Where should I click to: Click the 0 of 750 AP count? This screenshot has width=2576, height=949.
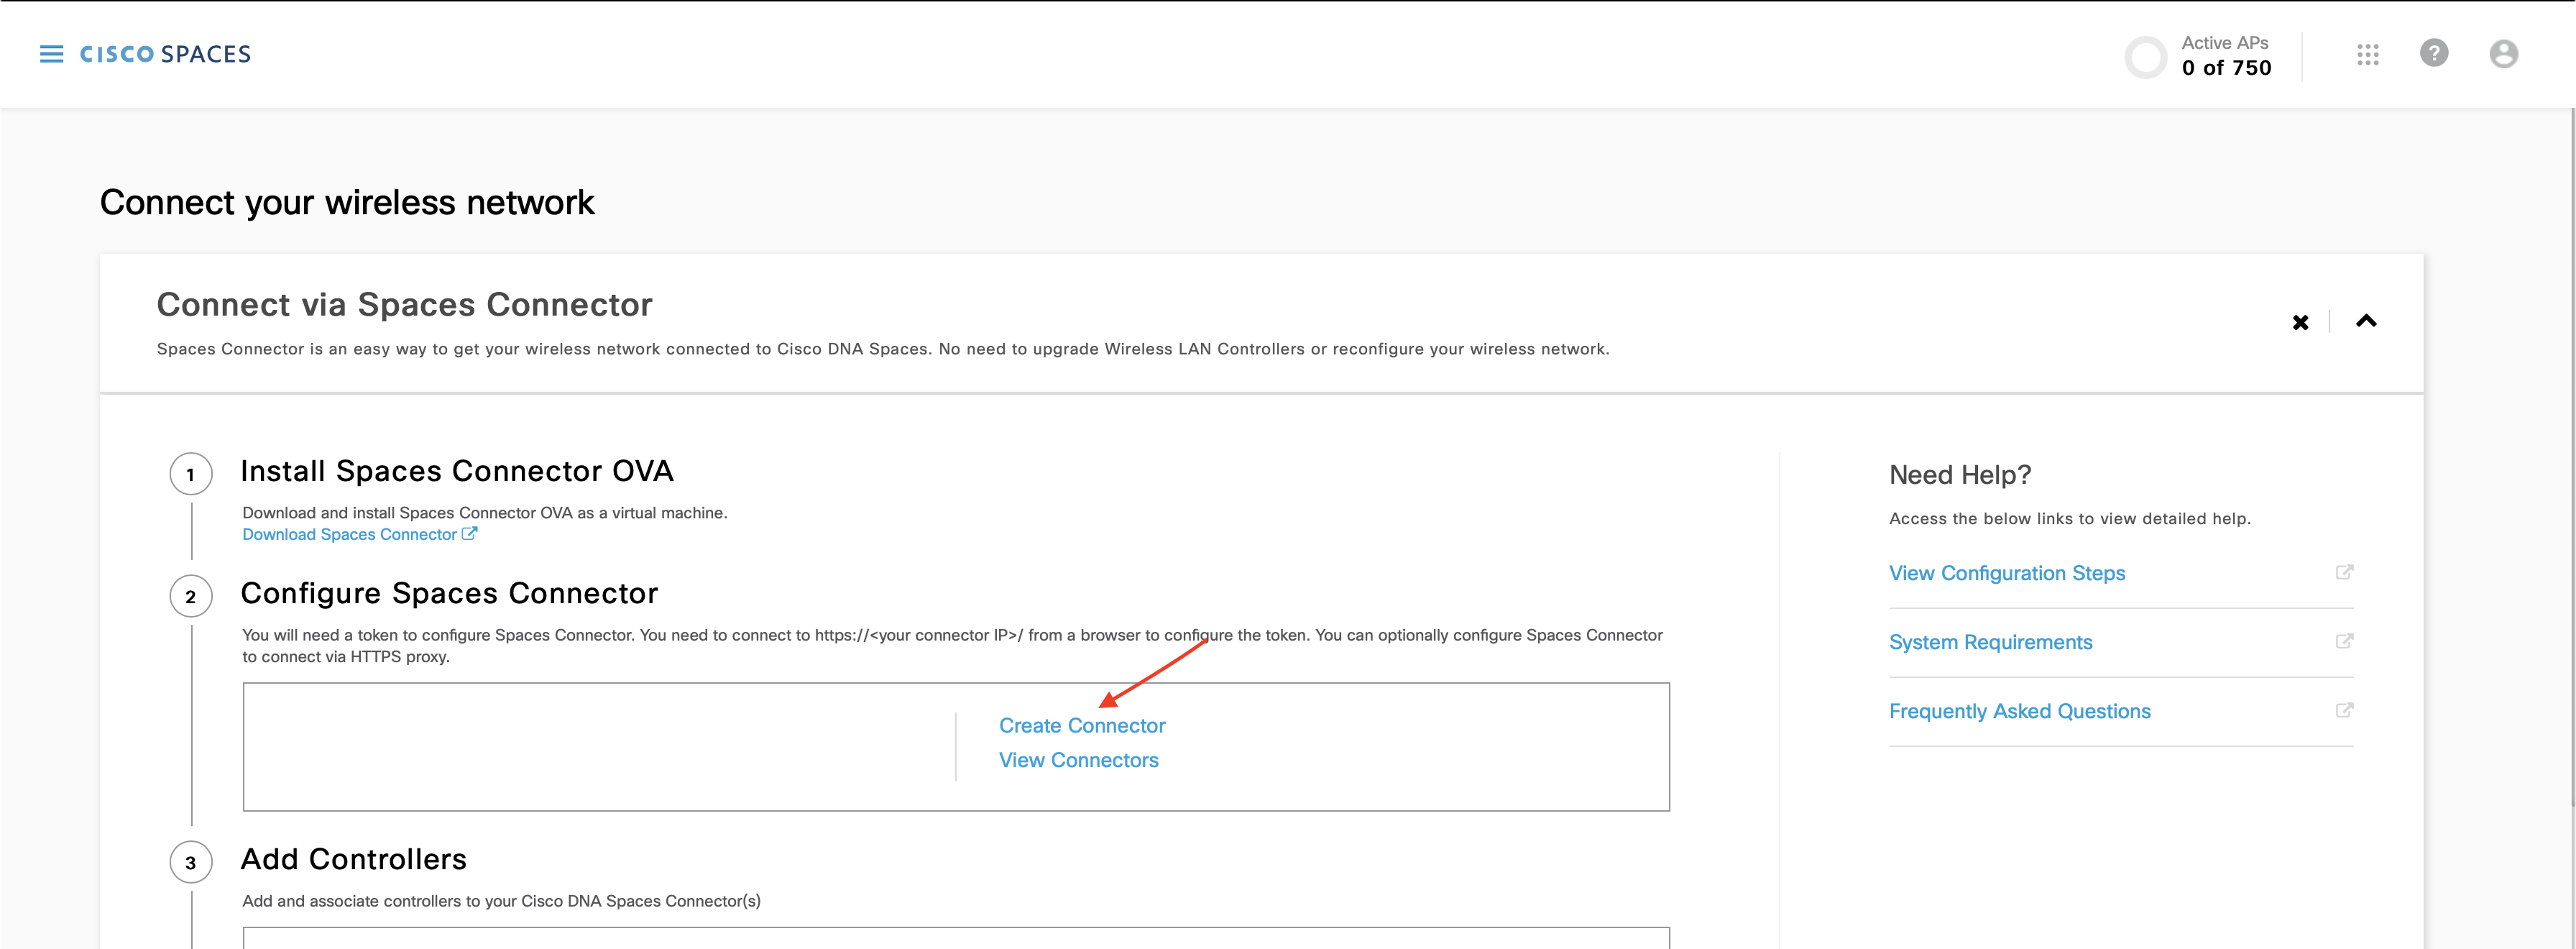(2226, 68)
